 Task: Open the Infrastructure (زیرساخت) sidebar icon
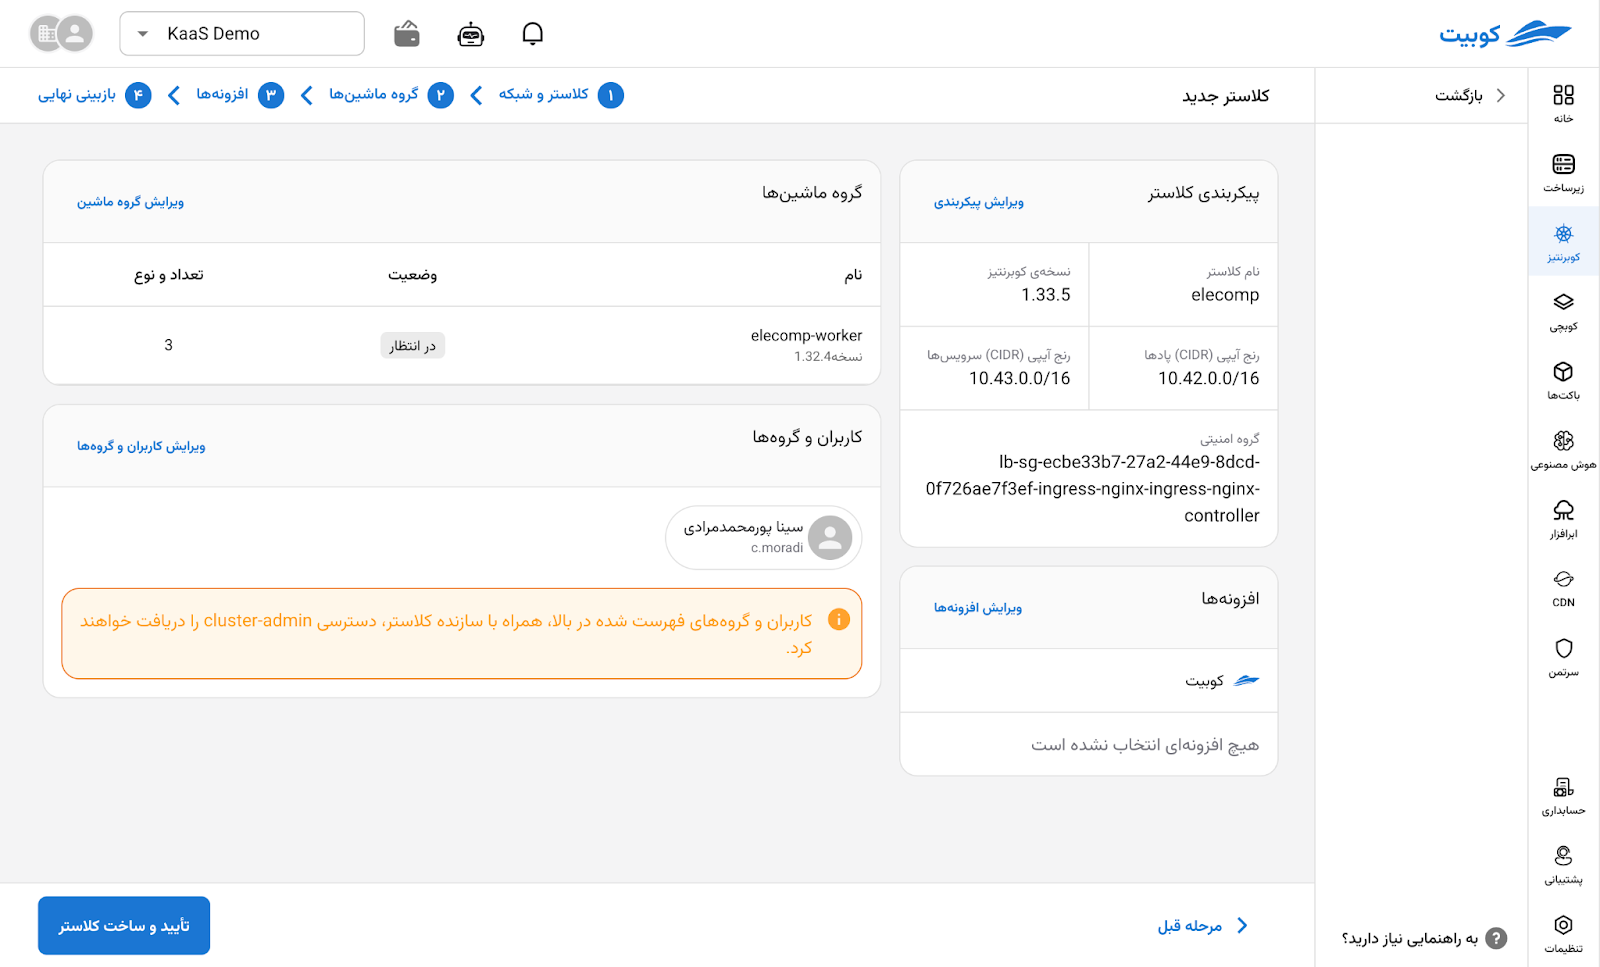click(x=1563, y=172)
